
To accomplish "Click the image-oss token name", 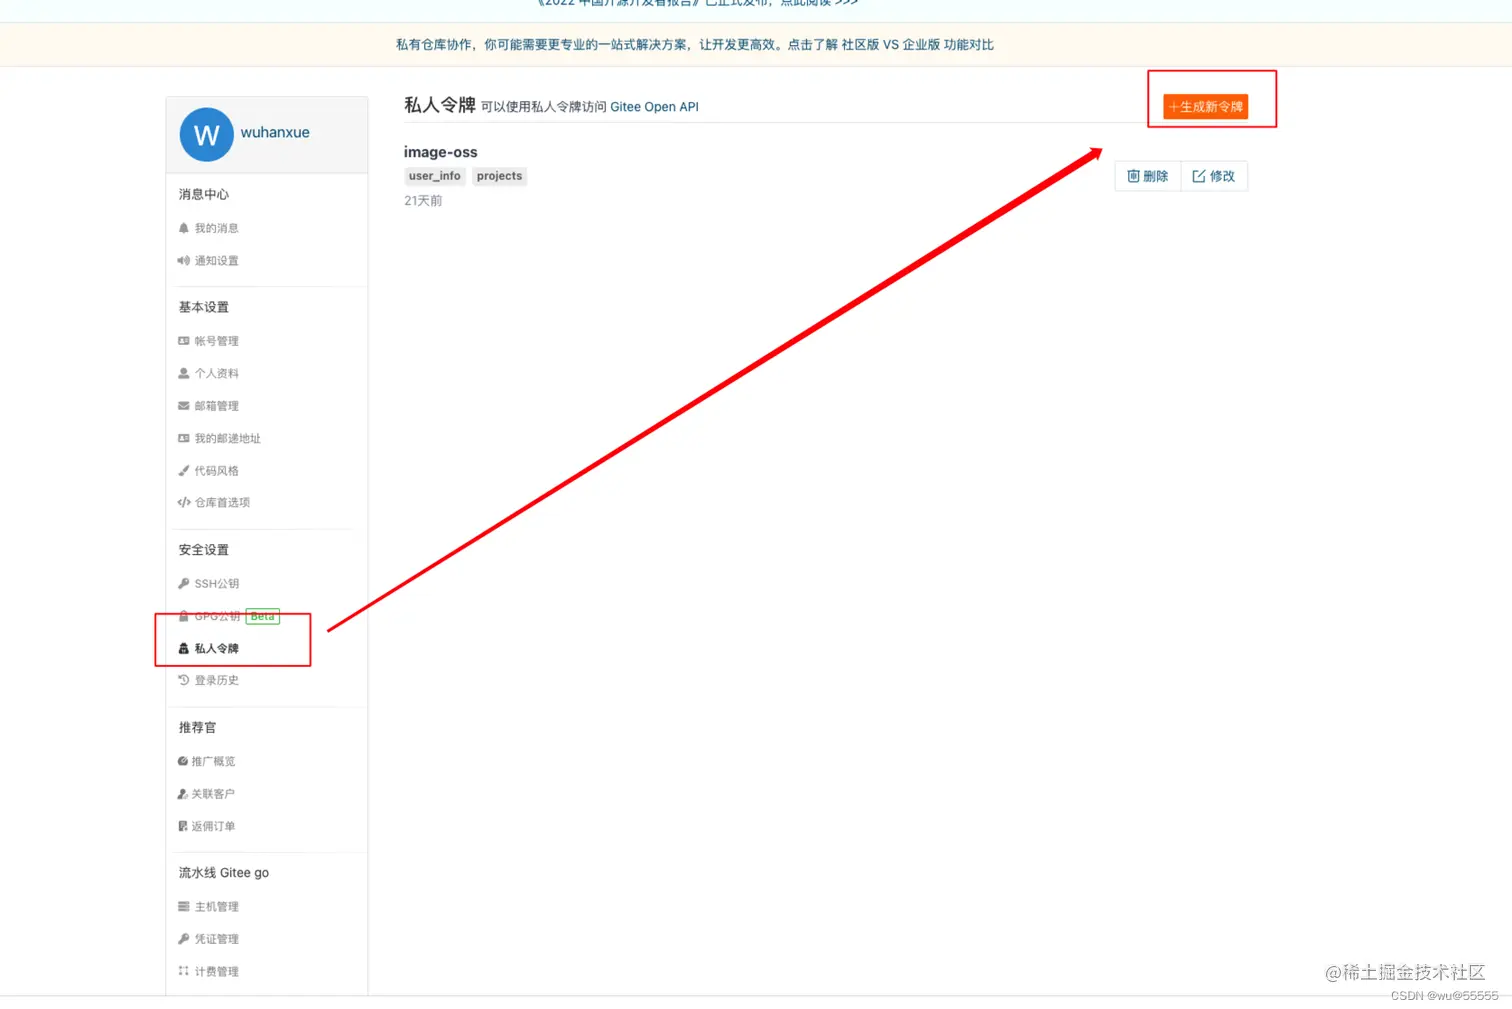I will click(441, 152).
